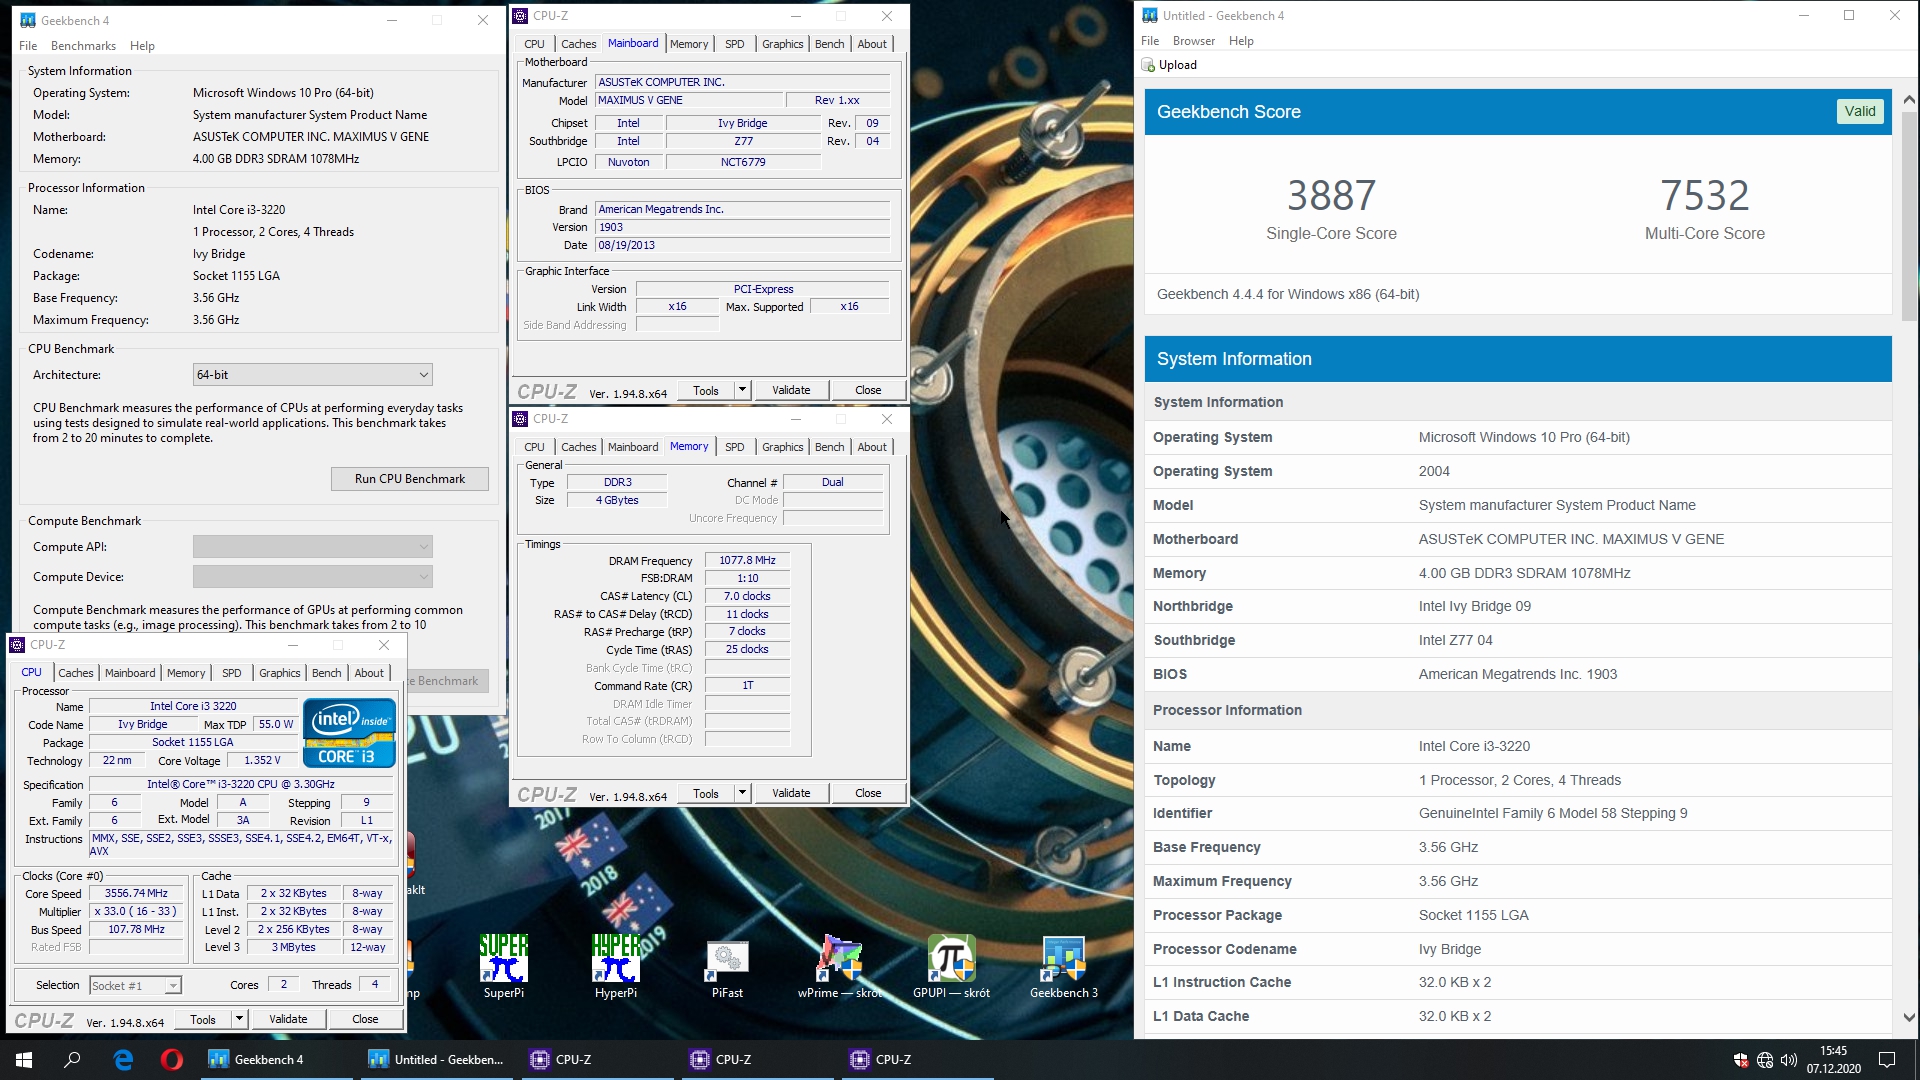
Task: Click the Core Voltage value 1.352 V
Action: pyautogui.click(x=262, y=761)
